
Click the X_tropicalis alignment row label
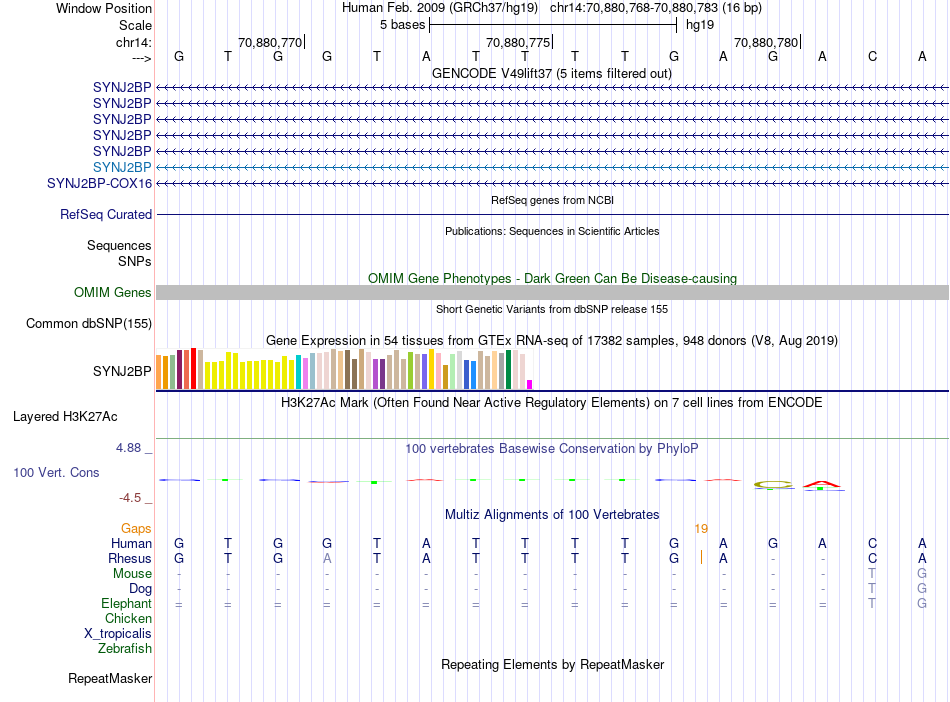pos(118,634)
